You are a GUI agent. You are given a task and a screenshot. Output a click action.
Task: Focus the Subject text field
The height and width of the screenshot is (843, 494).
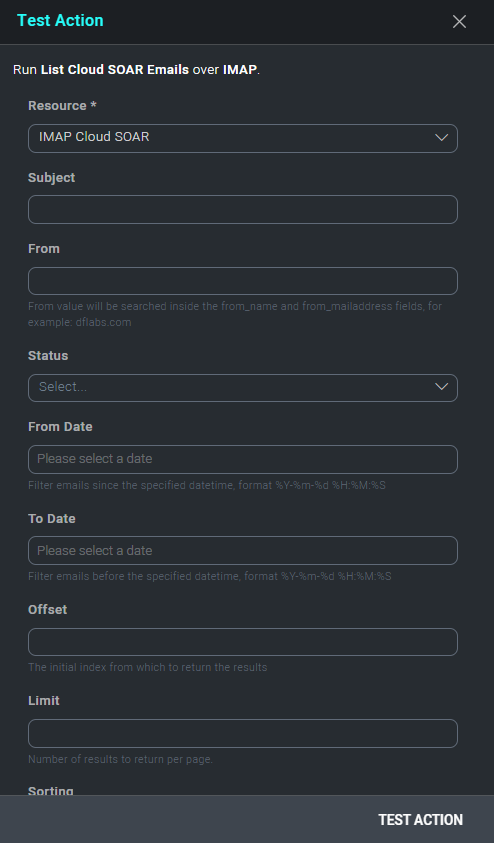pos(242,209)
